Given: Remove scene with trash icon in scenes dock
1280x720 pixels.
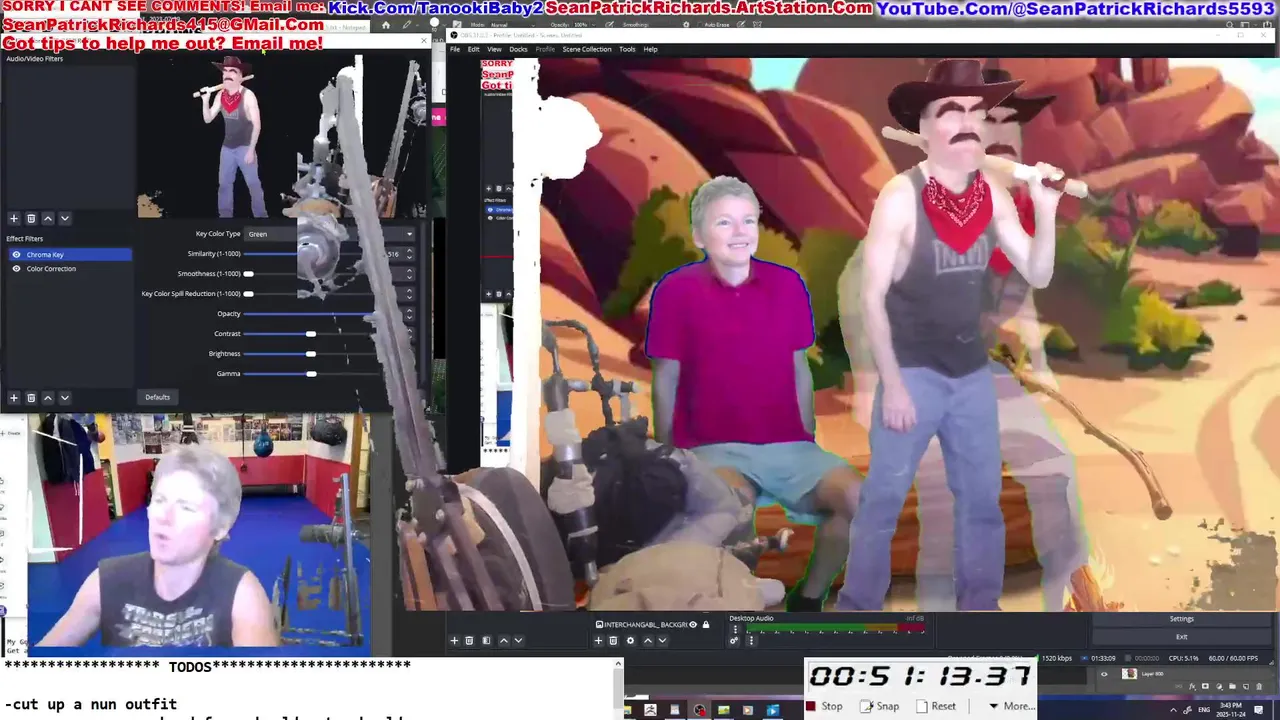Looking at the screenshot, I should pyautogui.click(x=469, y=640).
